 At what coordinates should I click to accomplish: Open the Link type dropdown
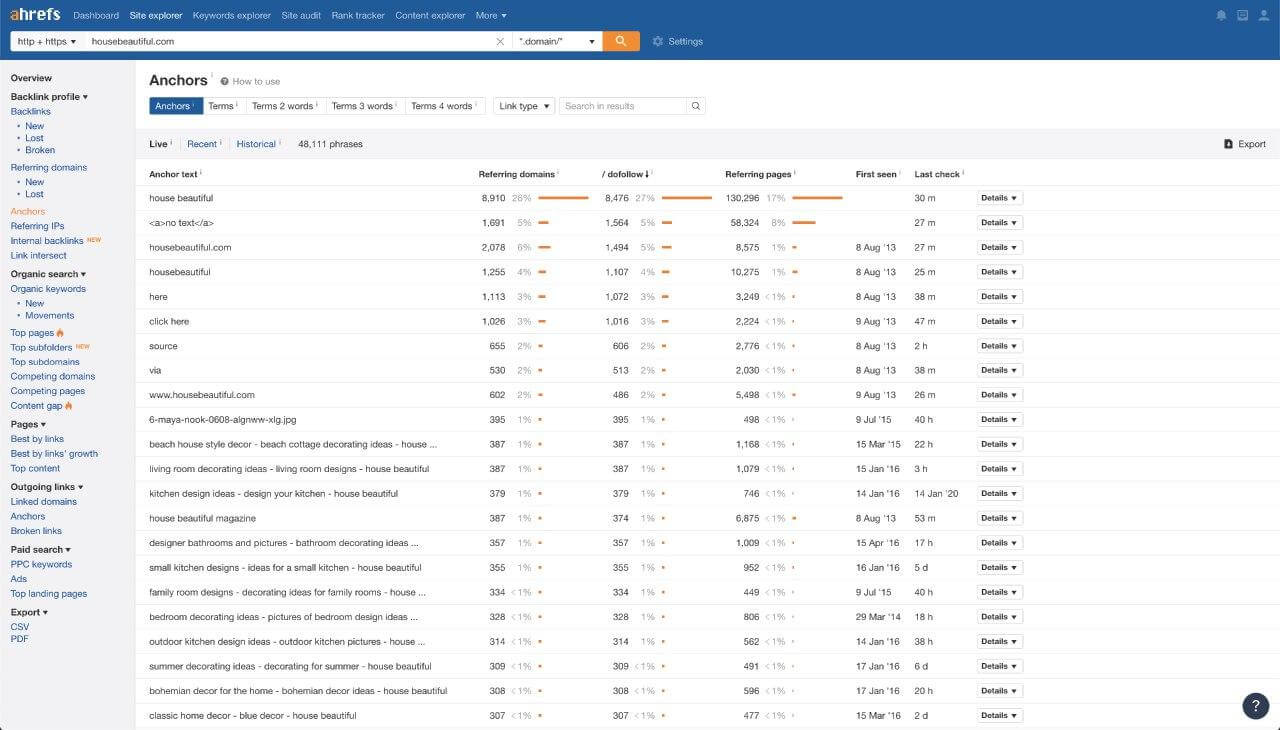[524, 106]
